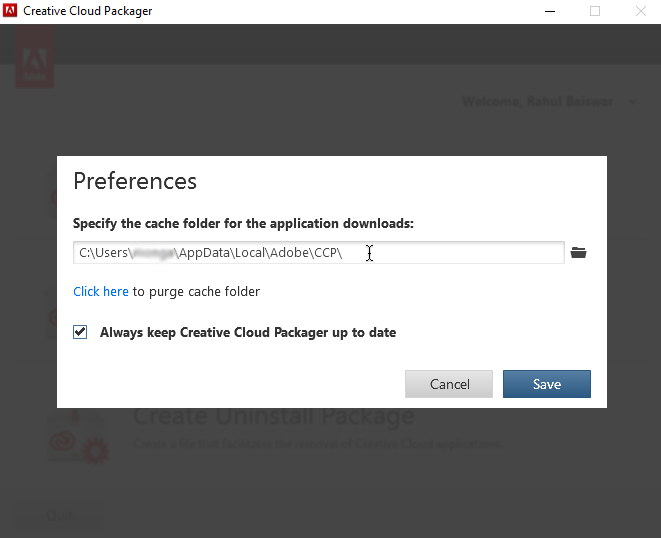Open the folder browse icon for cache path
Image resolution: width=661 pixels, height=538 pixels.
point(578,253)
